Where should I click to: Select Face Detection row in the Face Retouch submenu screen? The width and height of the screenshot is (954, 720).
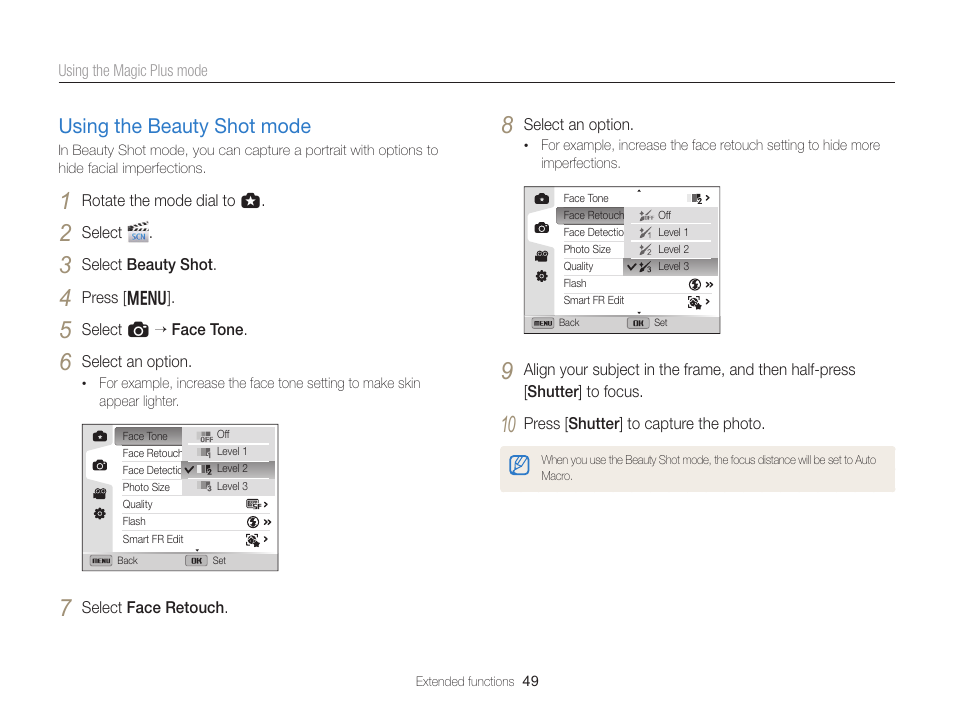click(x=593, y=232)
